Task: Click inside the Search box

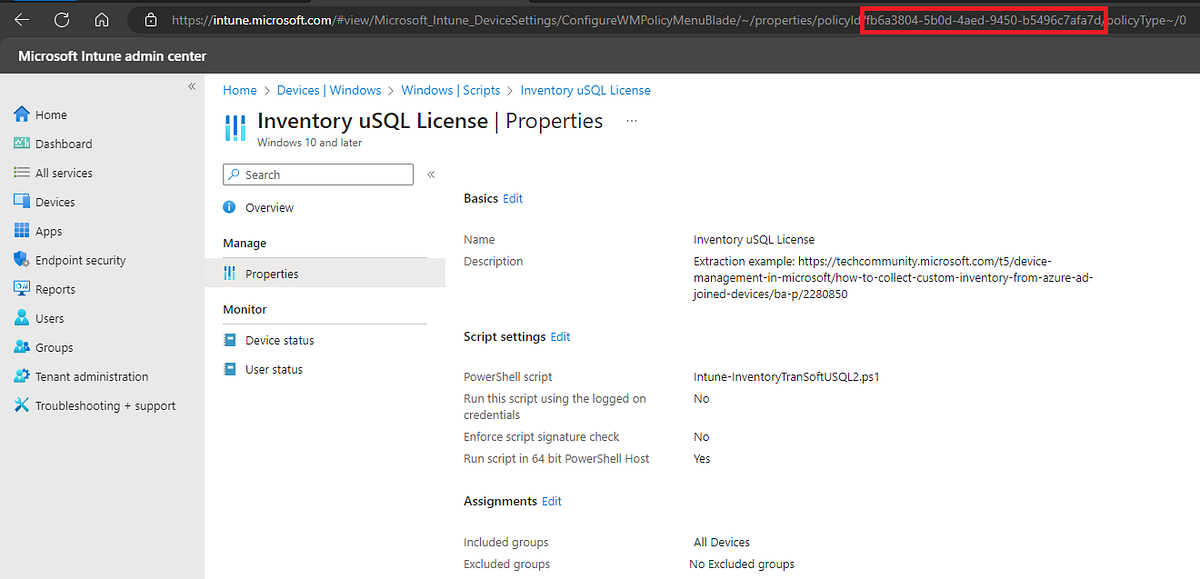Action: [x=317, y=174]
